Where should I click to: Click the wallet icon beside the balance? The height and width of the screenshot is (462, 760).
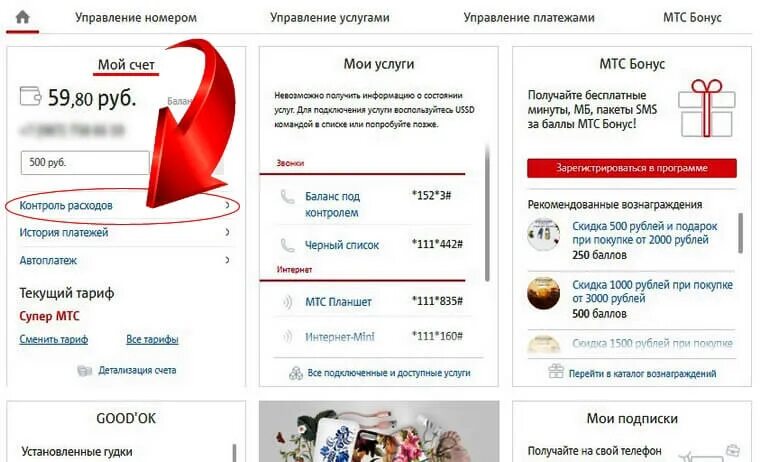pos(30,96)
